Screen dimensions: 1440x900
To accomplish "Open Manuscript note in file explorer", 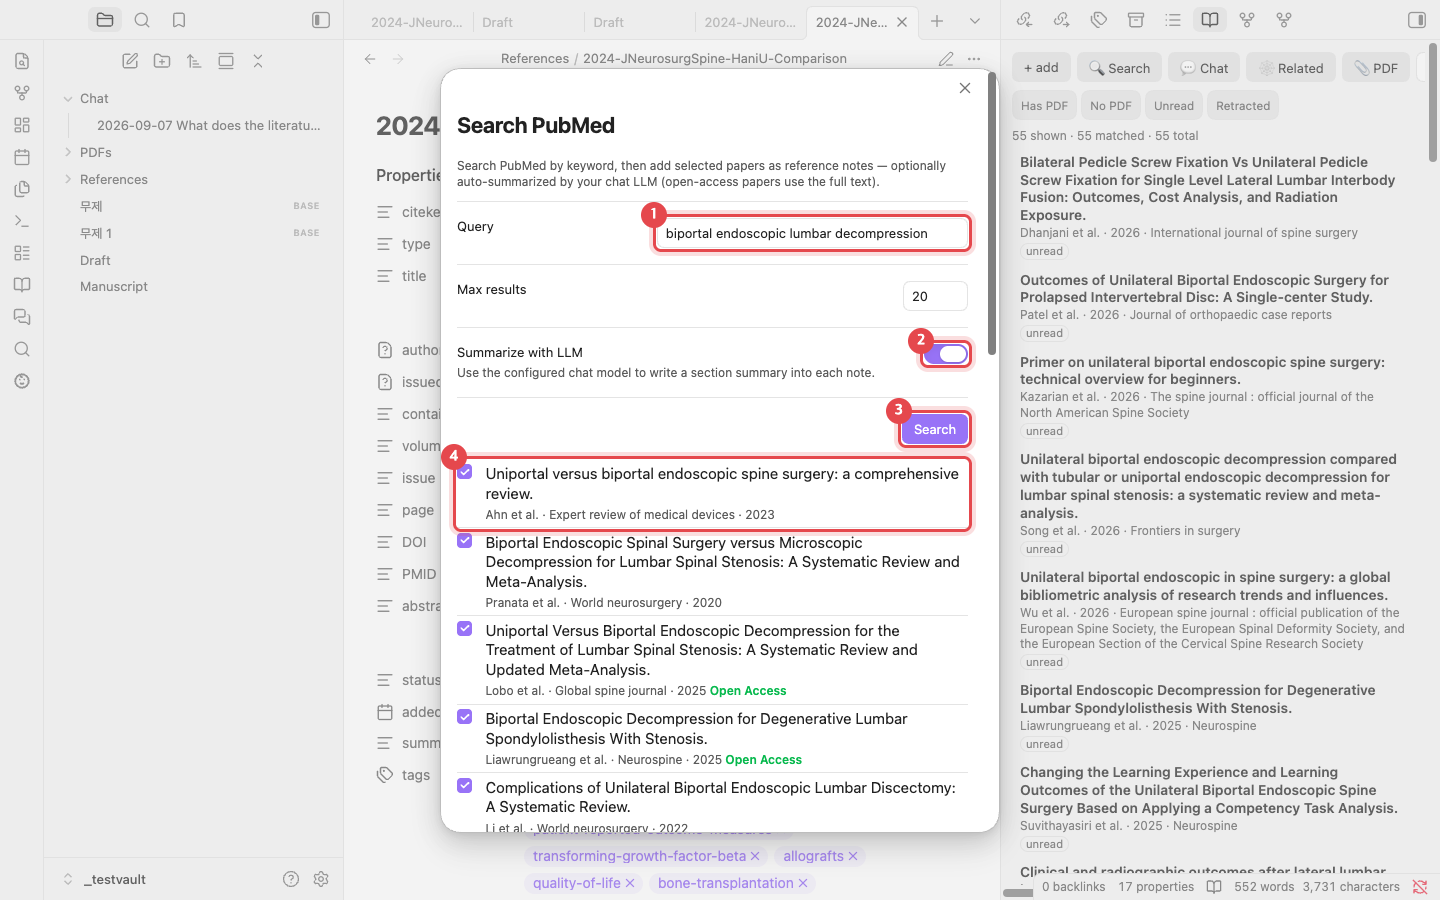I will [x=114, y=286].
